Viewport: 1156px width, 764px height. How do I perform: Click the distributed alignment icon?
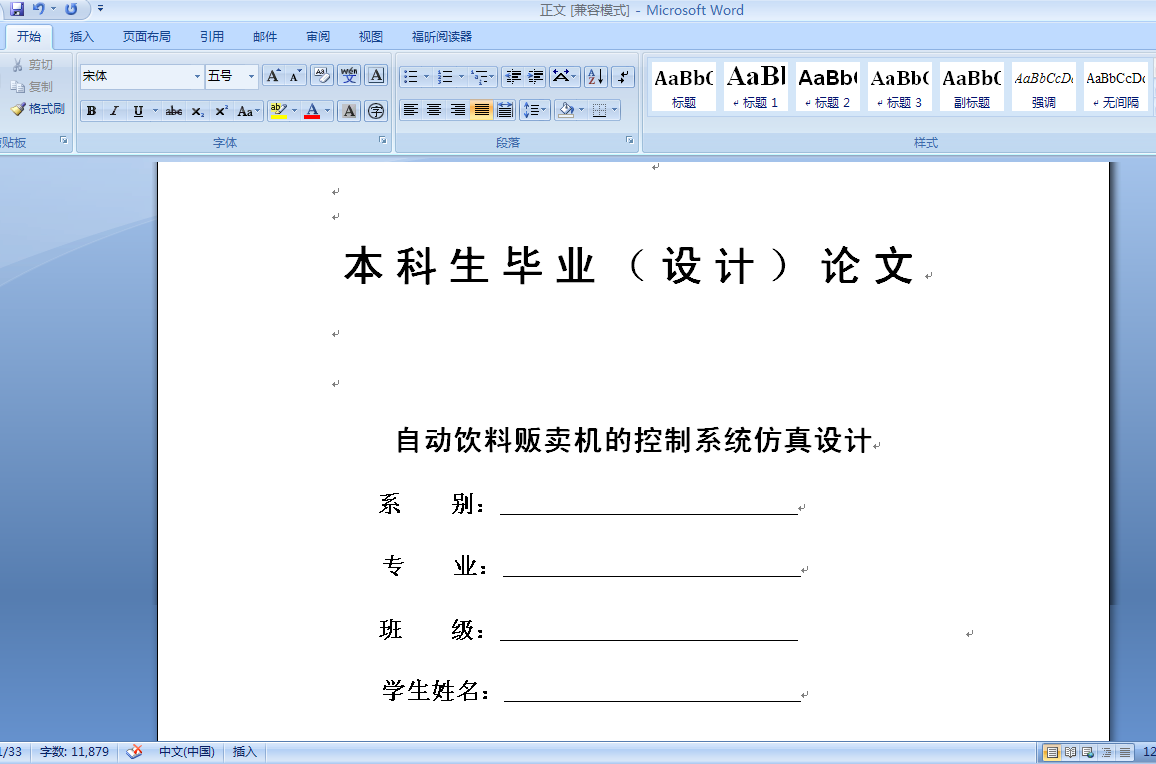505,111
